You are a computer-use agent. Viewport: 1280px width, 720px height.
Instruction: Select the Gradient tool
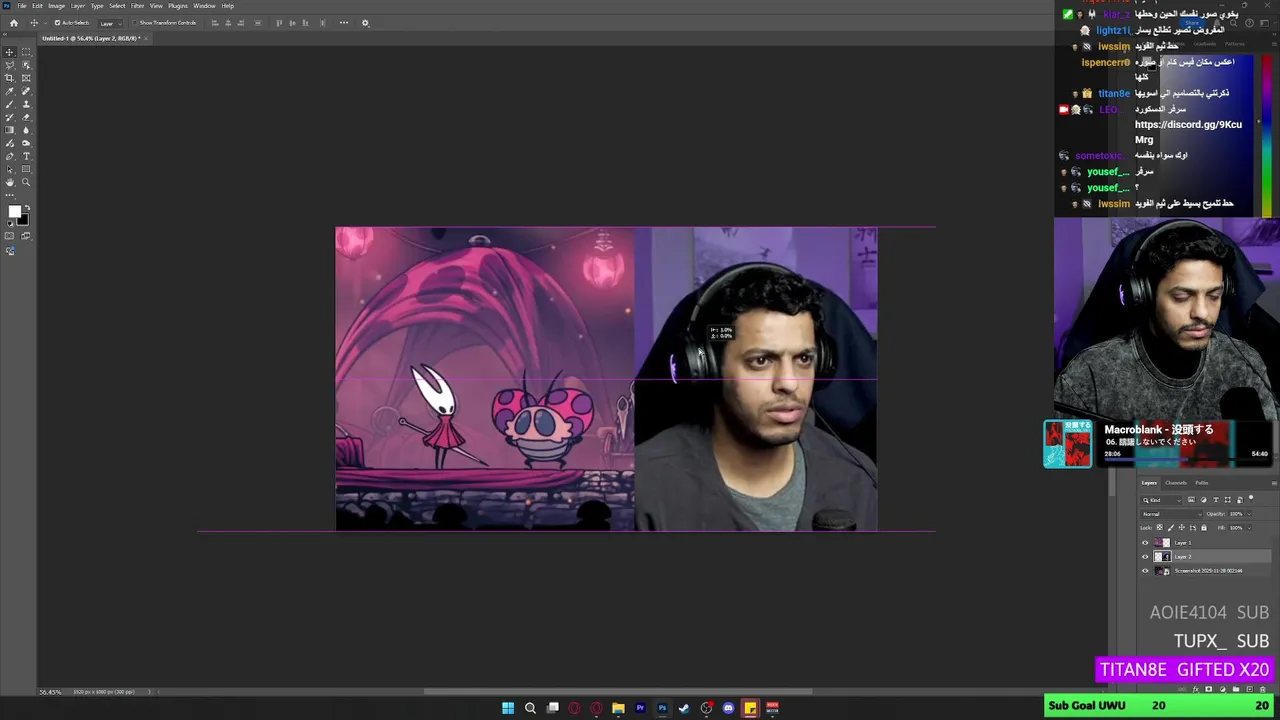point(10,130)
